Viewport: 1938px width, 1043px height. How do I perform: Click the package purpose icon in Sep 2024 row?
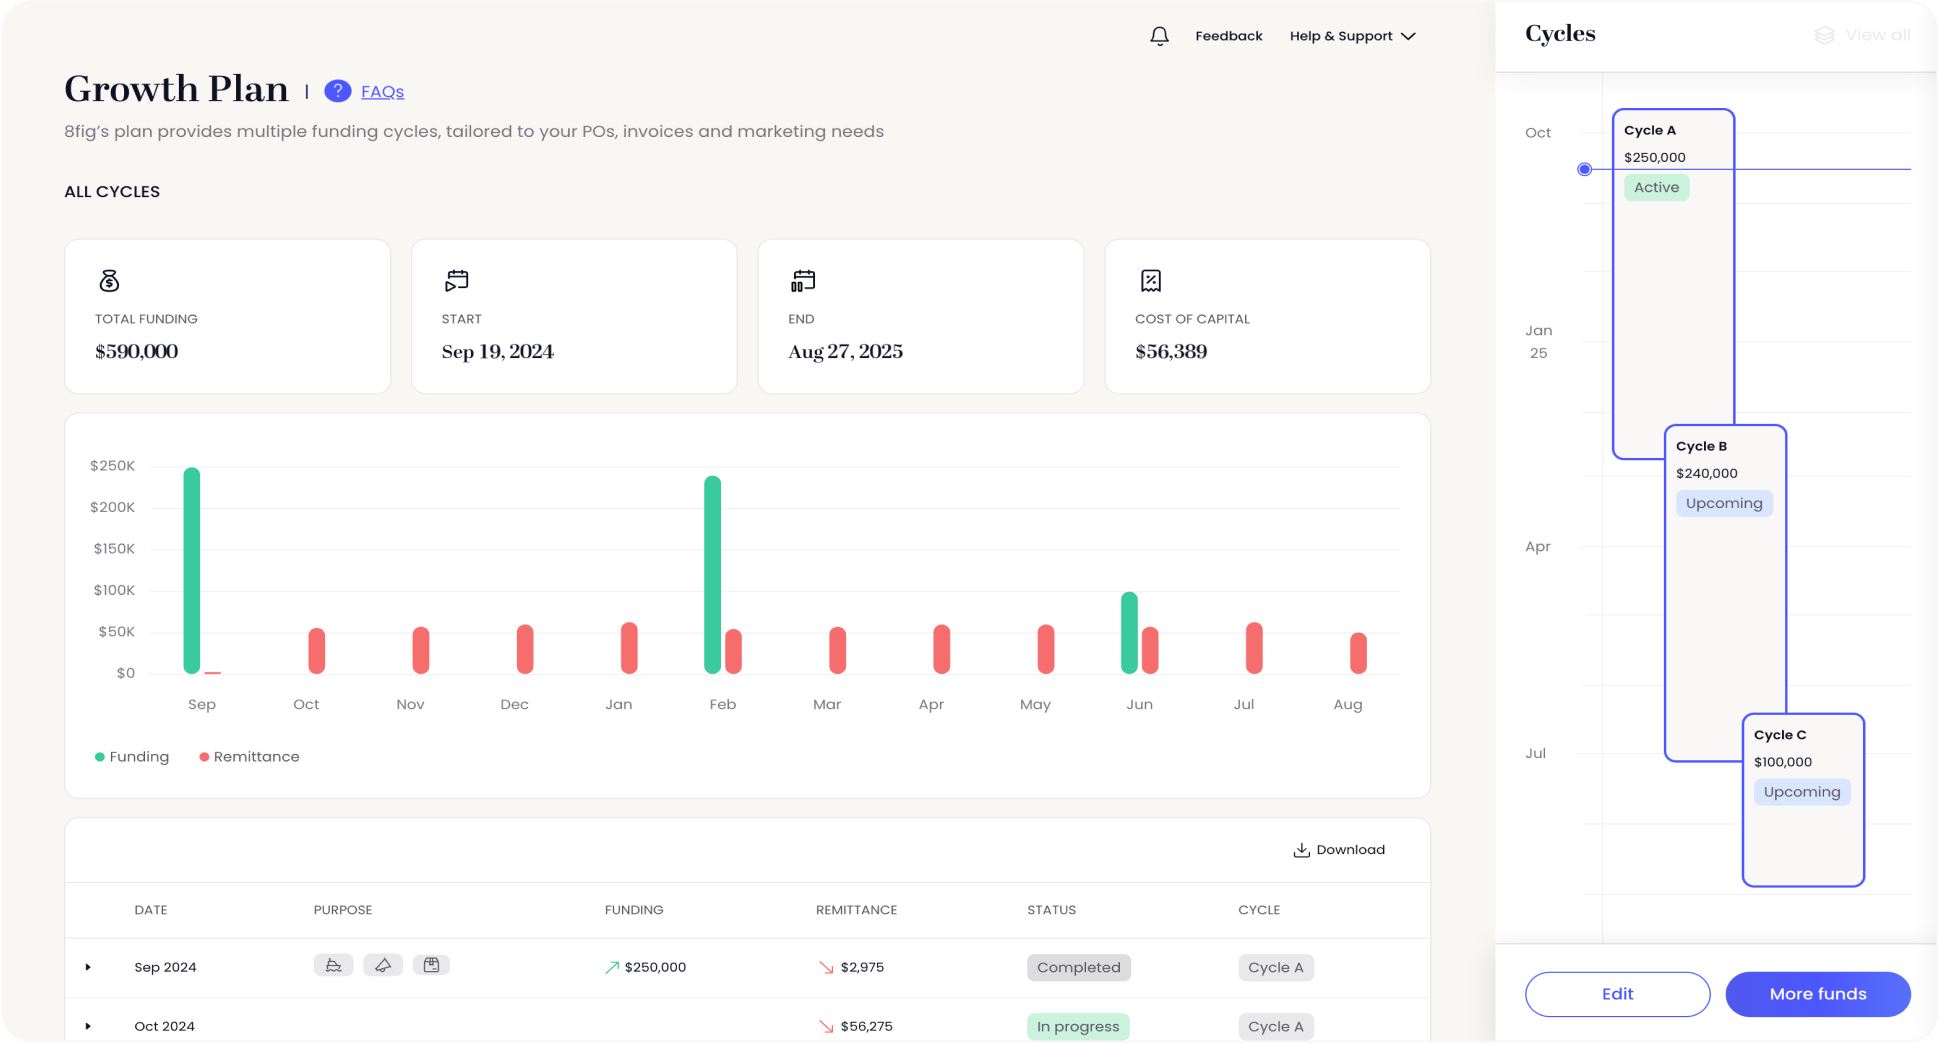[x=431, y=965]
